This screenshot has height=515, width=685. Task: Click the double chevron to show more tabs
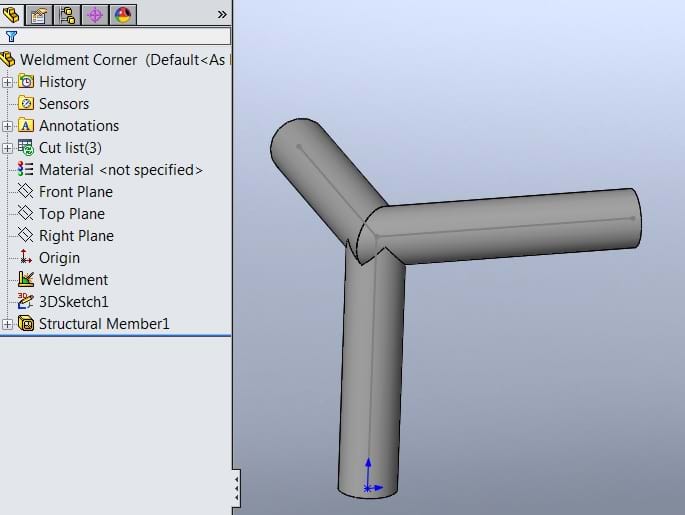tap(222, 14)
